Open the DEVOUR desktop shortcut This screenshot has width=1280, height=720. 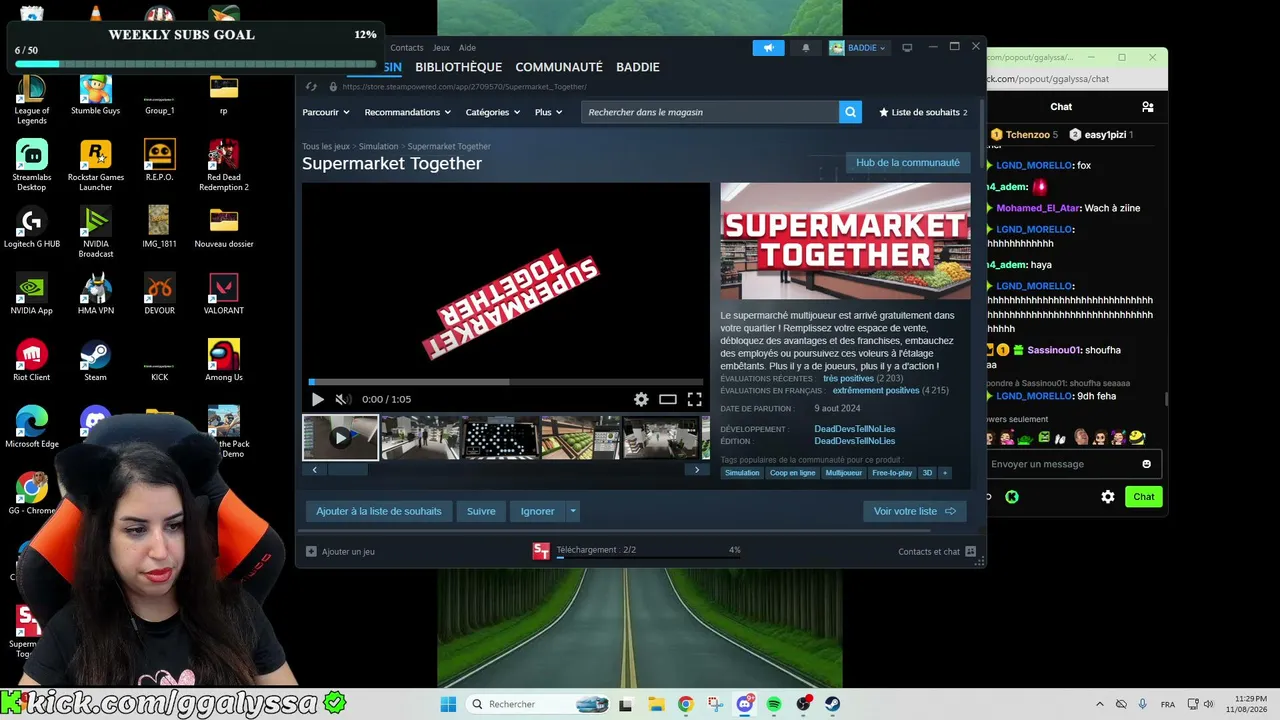pos(159,294)
